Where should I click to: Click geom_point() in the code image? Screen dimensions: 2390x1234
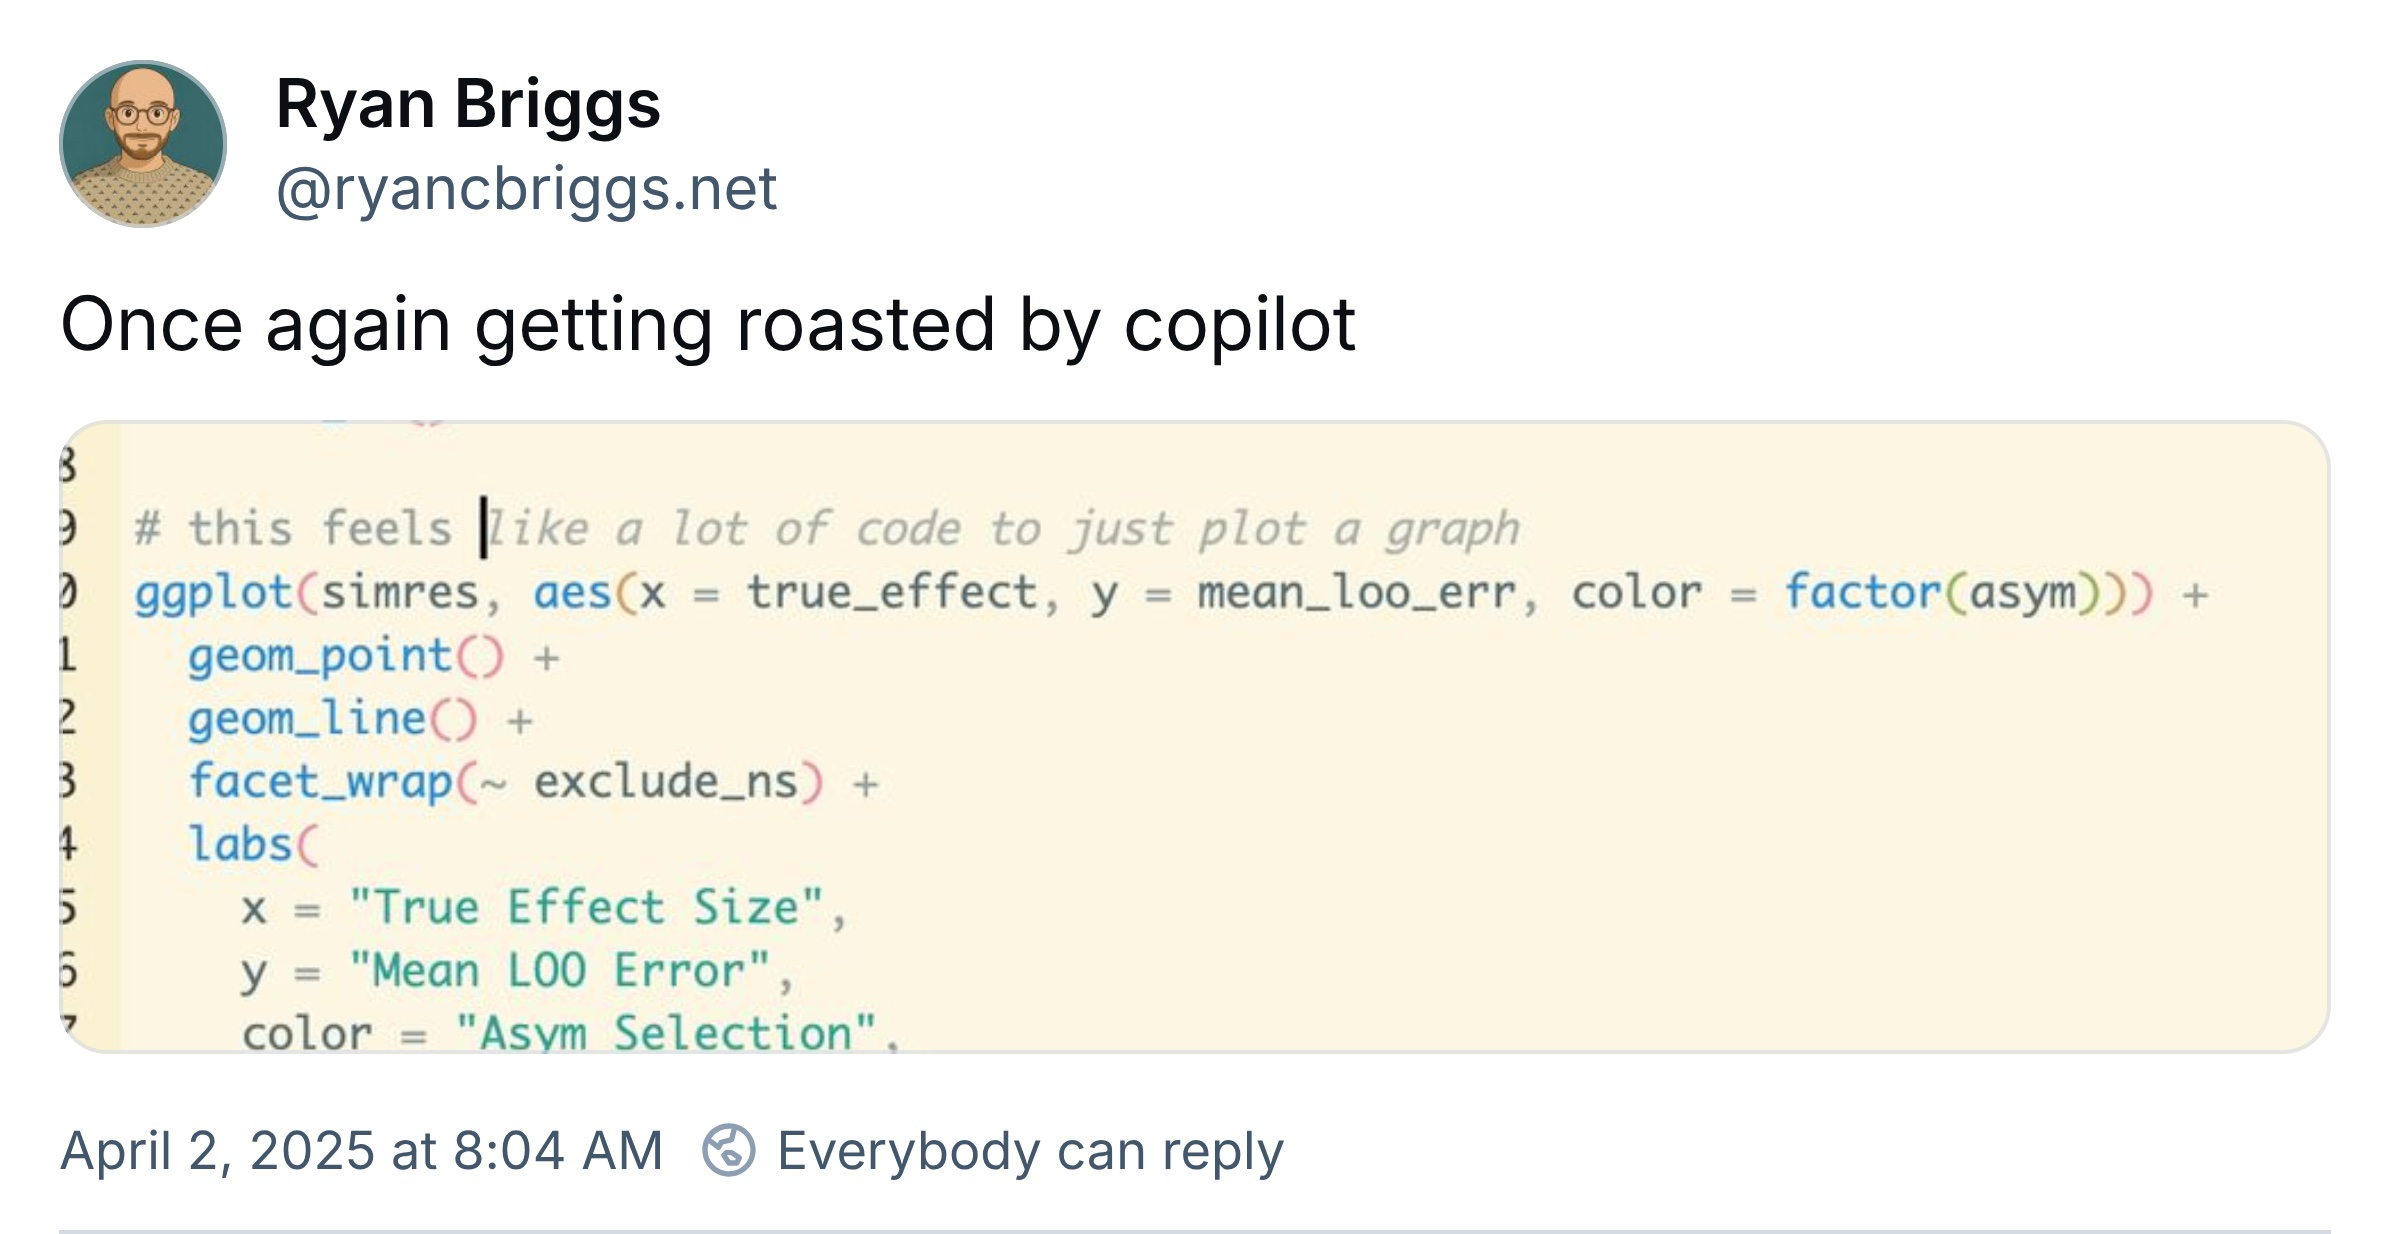coord(345,656)
